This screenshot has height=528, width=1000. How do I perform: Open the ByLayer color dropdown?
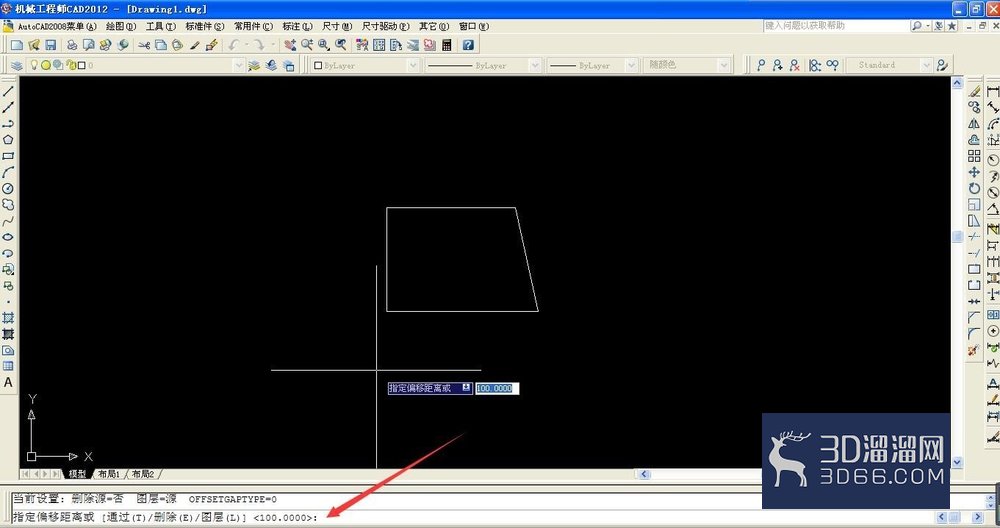(413, 65)
